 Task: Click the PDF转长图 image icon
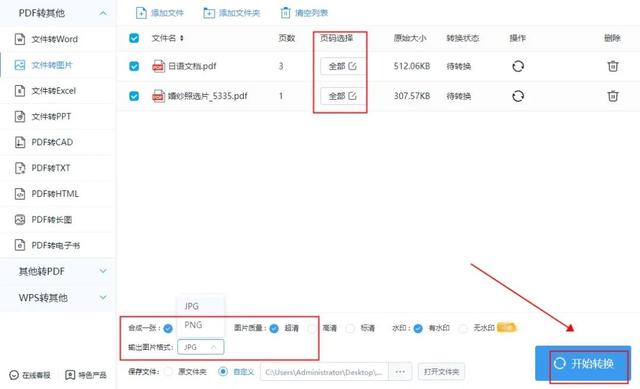coord(20,220)
